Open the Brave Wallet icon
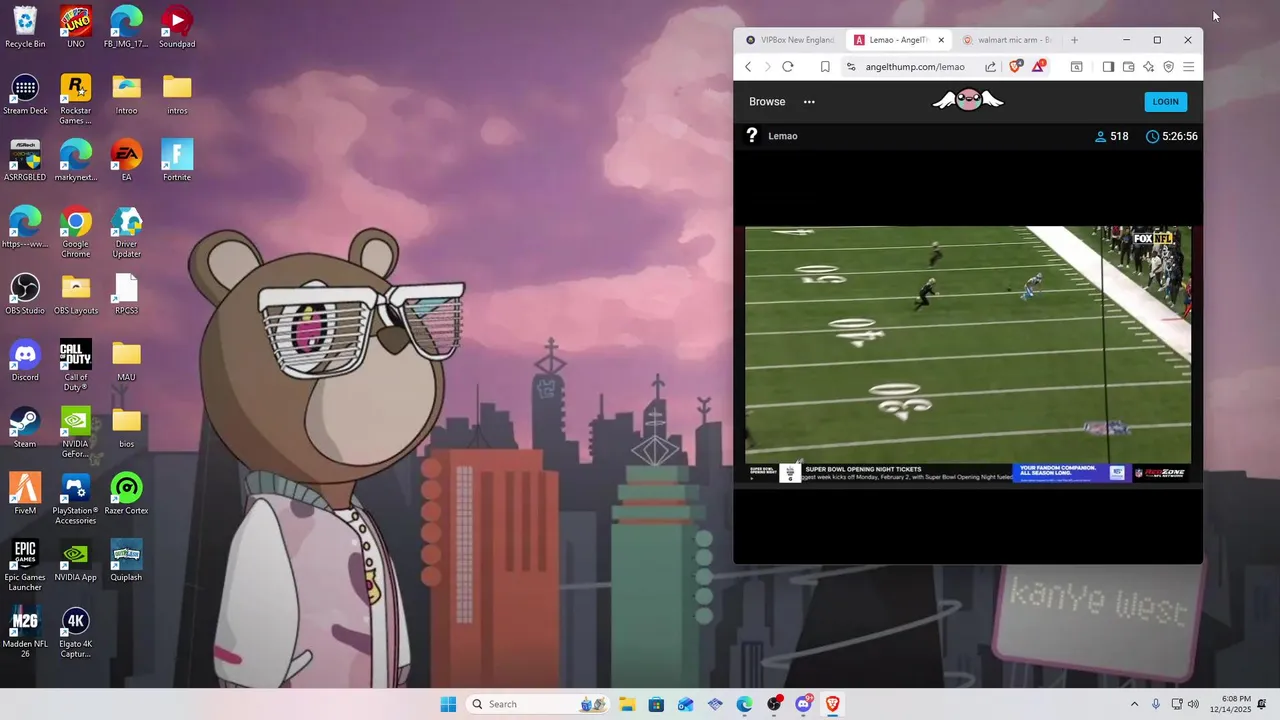 click(1128, 67)
